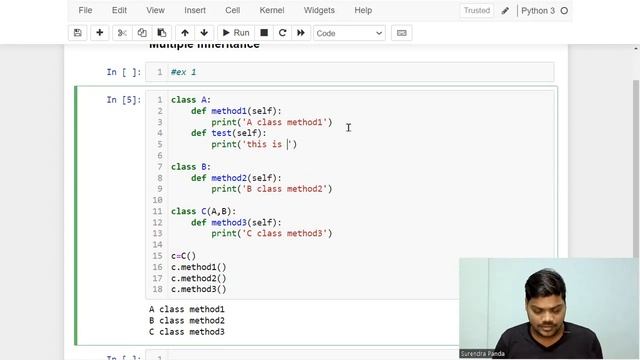The height and width of the screenshot is (360, 640).
Task: Open the View menu
Action: pos(156,10)
